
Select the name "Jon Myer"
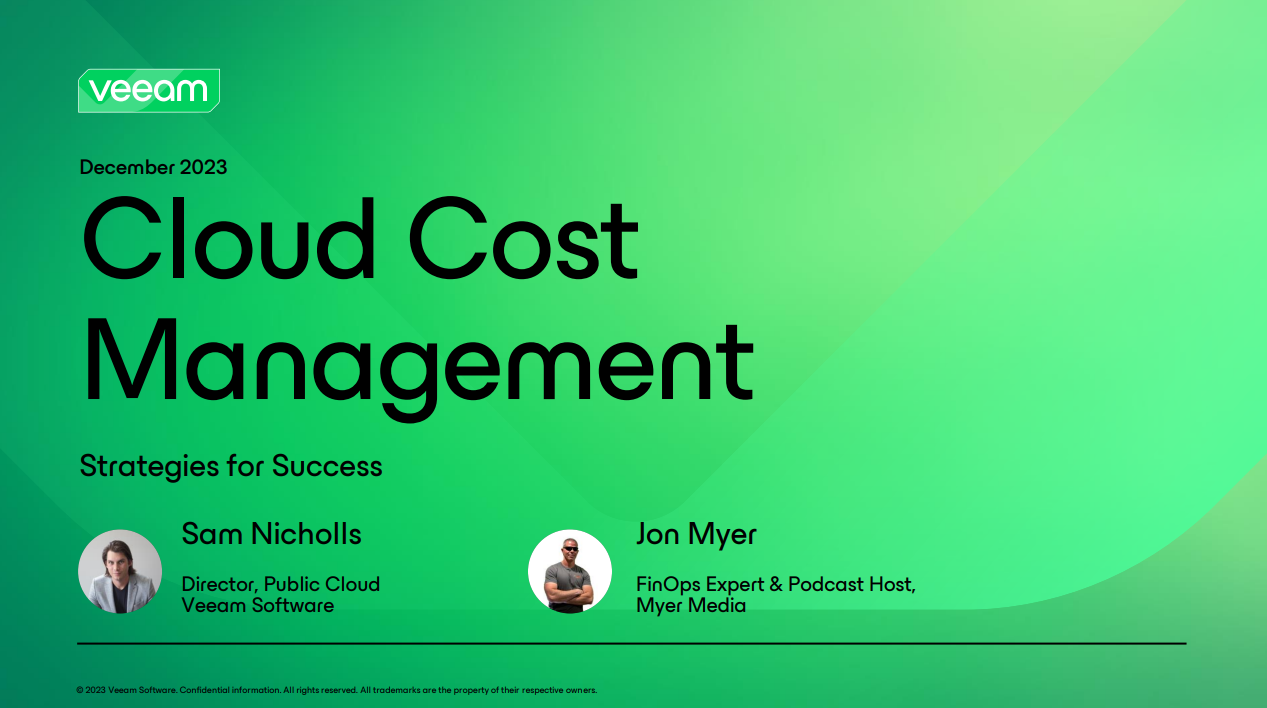pyautogui.click(x=696, y=534)
